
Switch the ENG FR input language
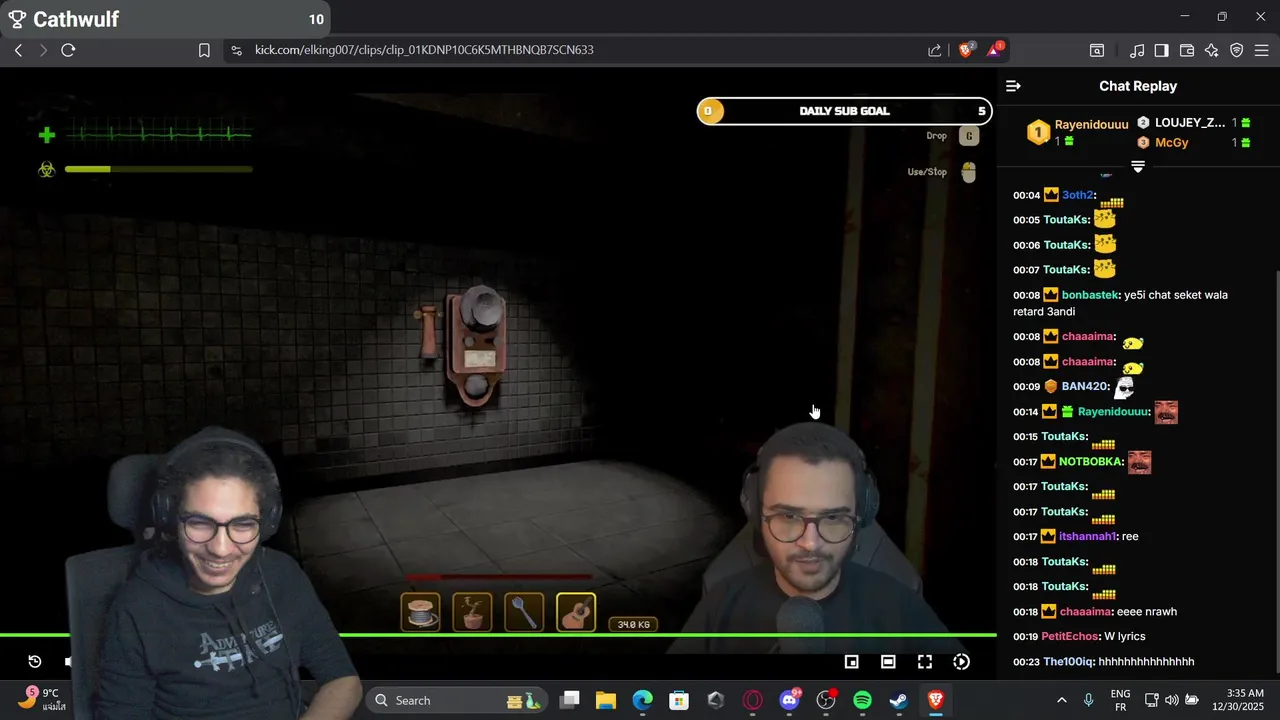click(x=1121, y=700)
